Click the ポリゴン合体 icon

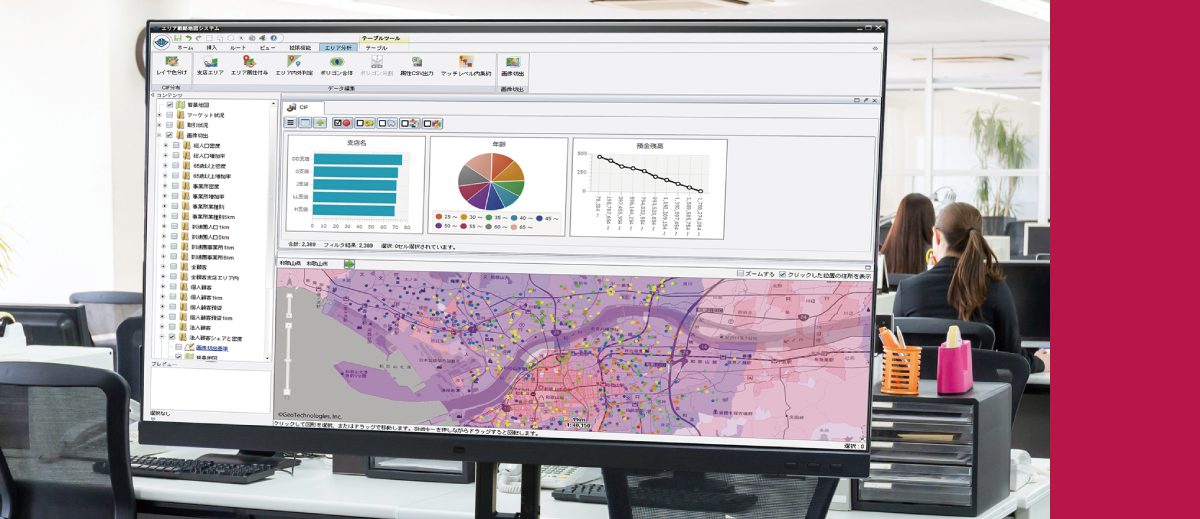(336, 63)
